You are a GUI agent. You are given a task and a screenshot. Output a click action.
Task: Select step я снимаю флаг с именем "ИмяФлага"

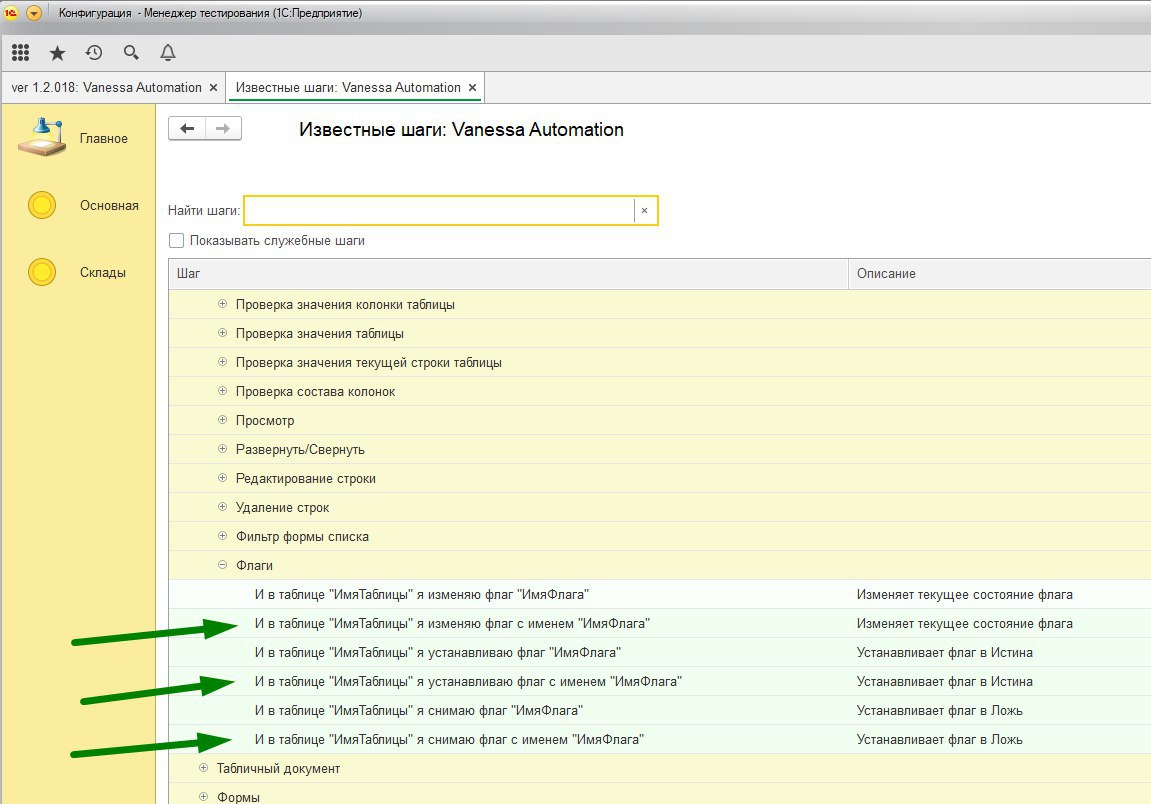(449, 739)
